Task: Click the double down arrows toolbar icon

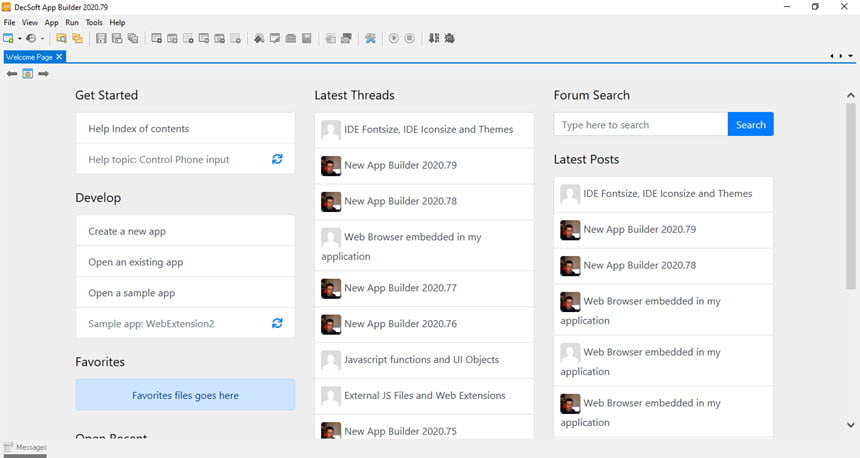Action: (434, 38)
